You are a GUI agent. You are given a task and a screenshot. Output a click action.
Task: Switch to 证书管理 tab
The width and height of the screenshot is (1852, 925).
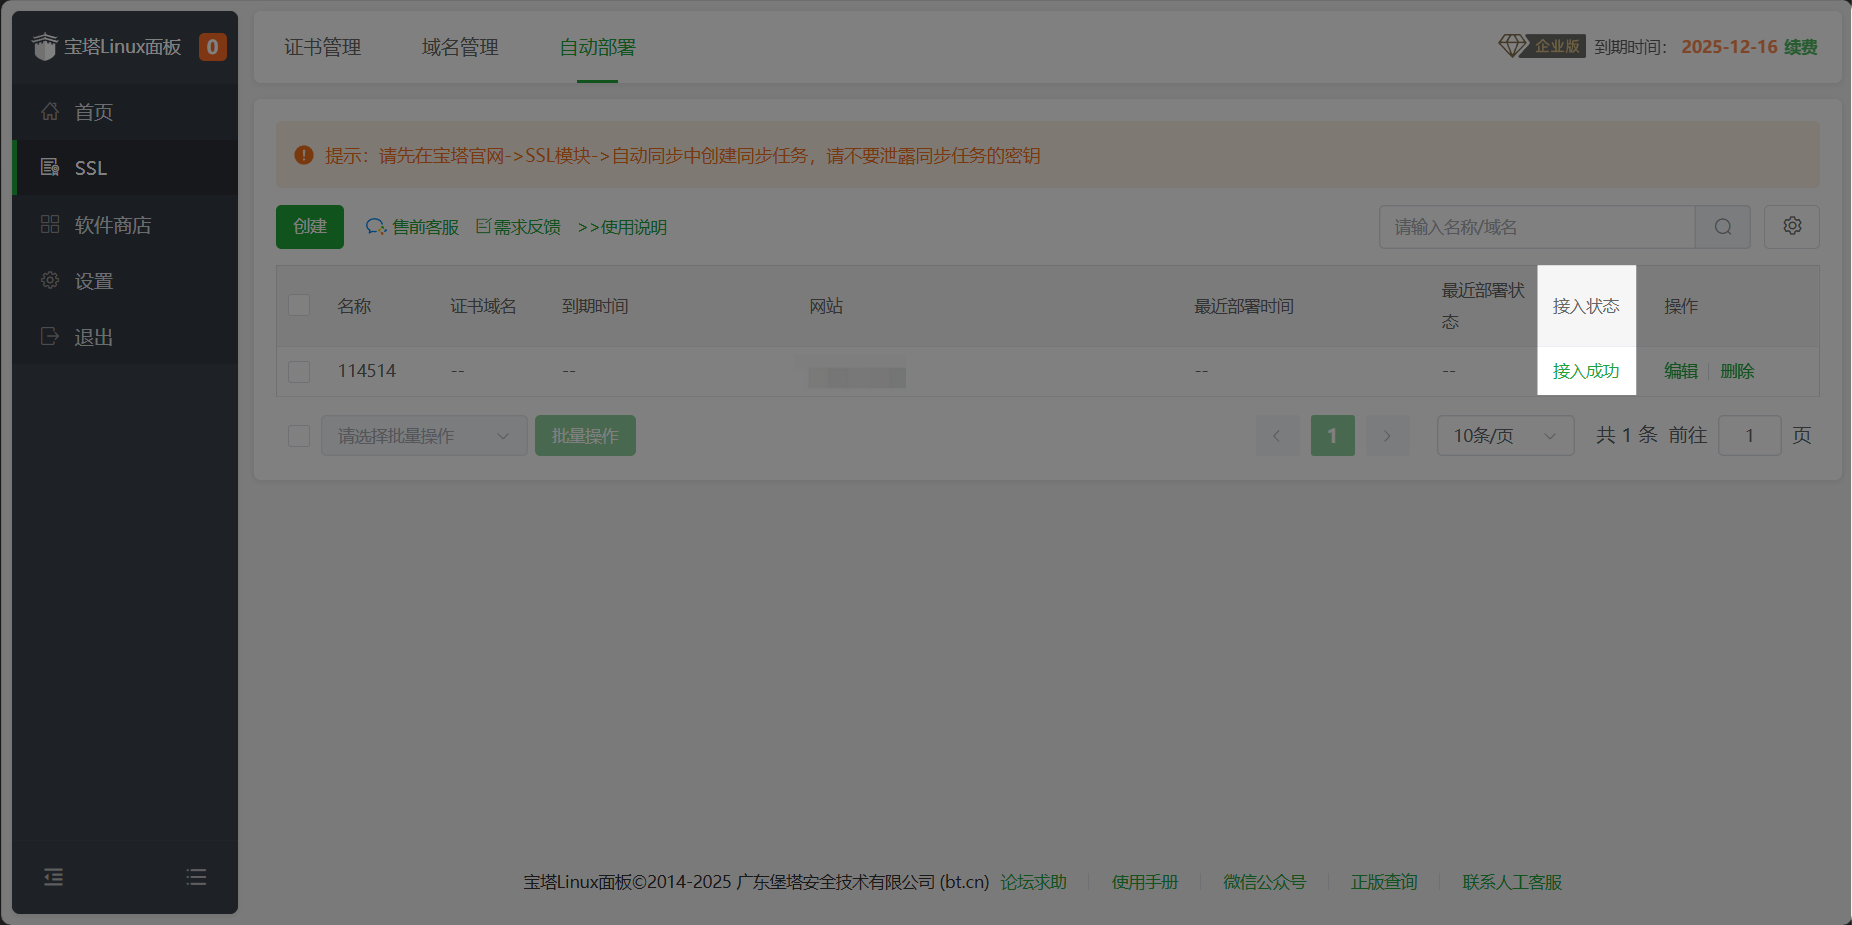[x=322, y=47]
